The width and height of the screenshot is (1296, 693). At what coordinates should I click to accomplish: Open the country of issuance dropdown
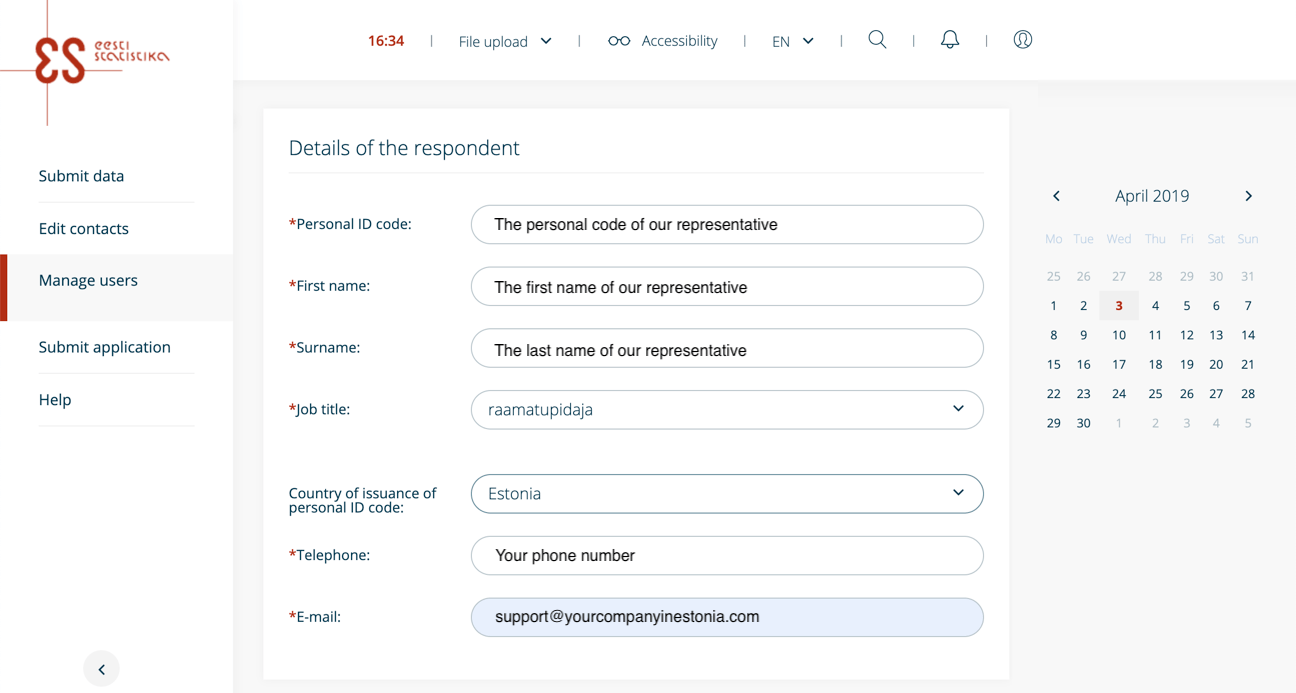[x=957, y=493]
